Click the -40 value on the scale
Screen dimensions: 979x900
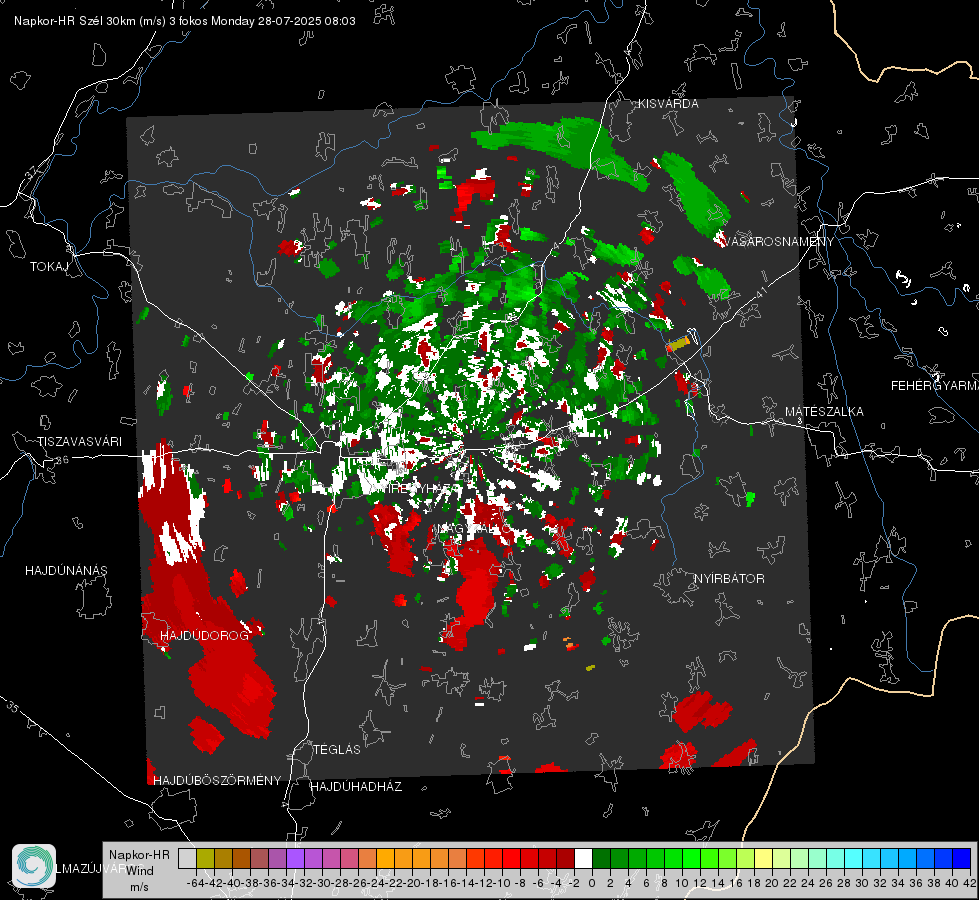231,883
